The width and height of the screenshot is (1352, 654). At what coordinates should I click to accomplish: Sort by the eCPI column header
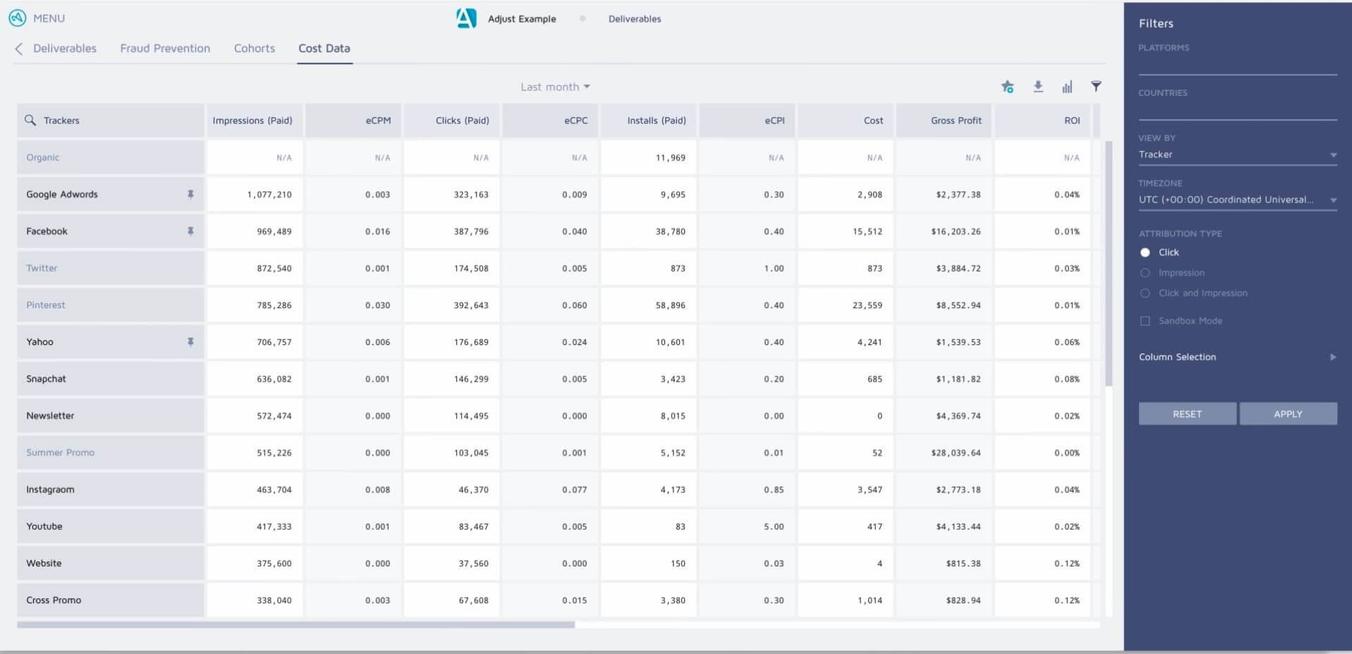point(747,120)
